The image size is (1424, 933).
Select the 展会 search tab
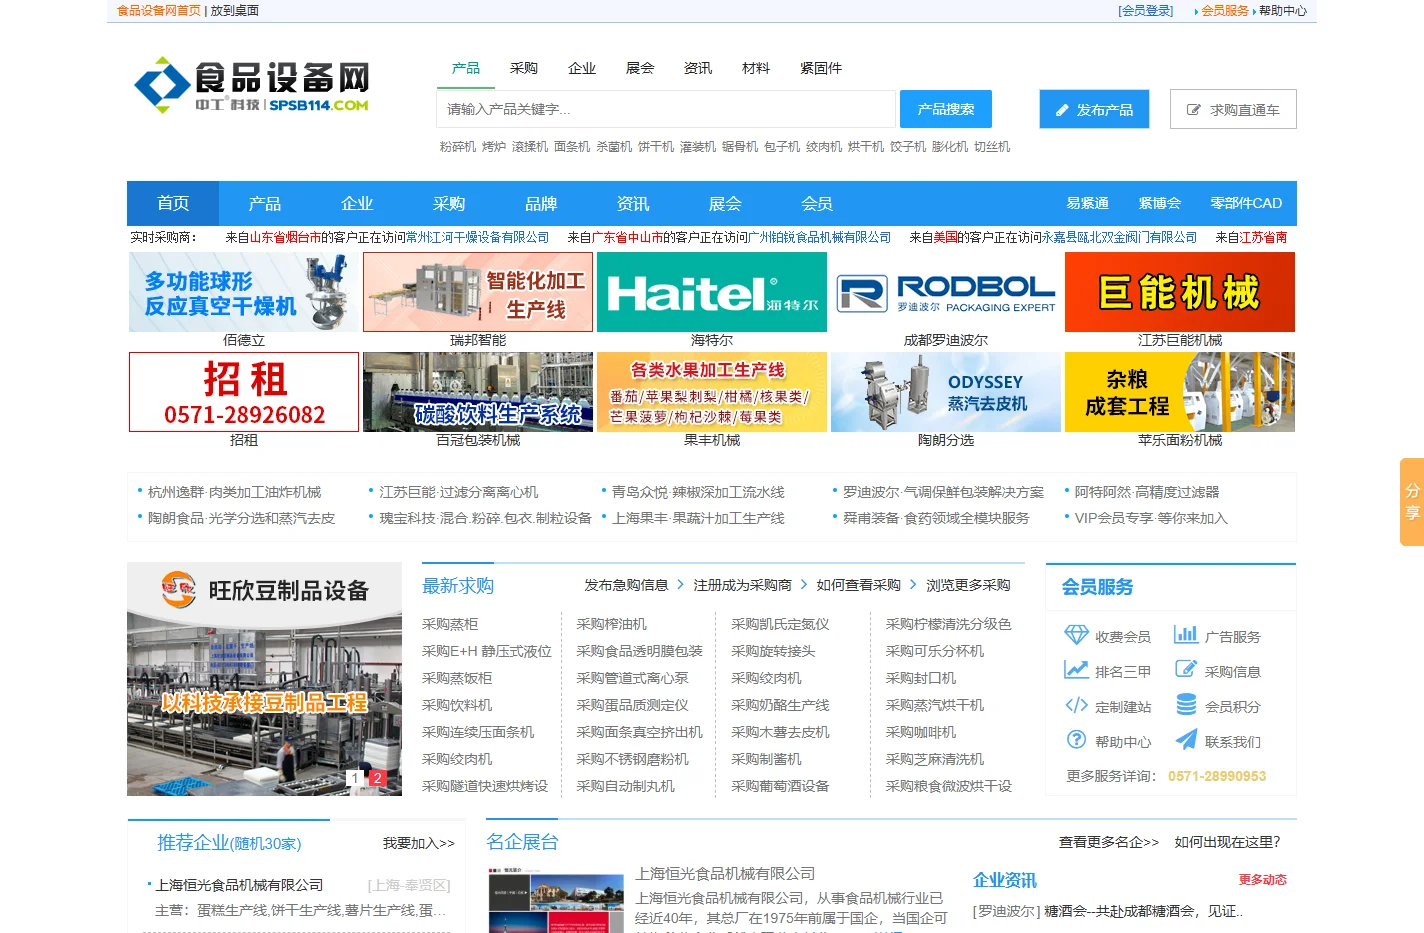pos(640,68)
